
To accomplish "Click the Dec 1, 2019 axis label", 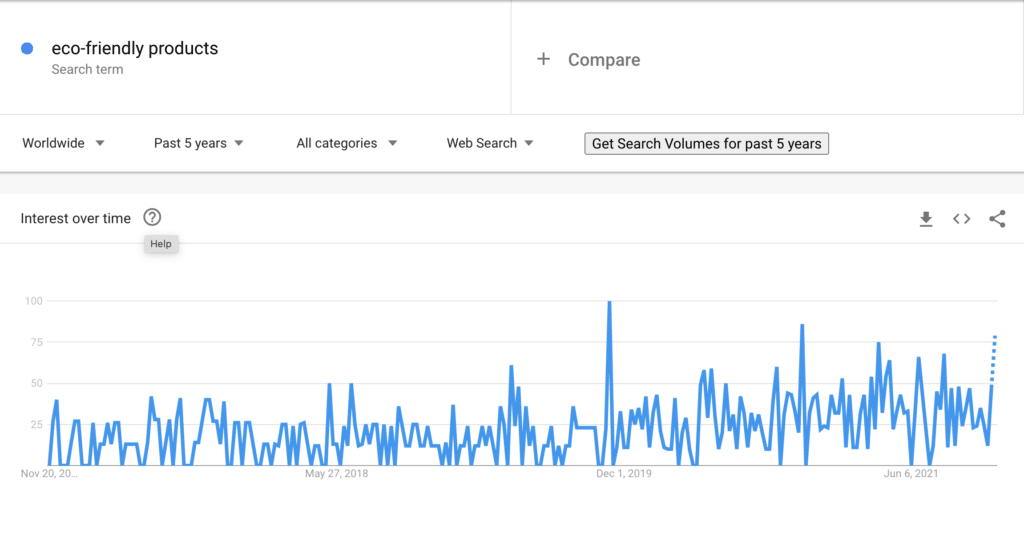I will point(624,473).
